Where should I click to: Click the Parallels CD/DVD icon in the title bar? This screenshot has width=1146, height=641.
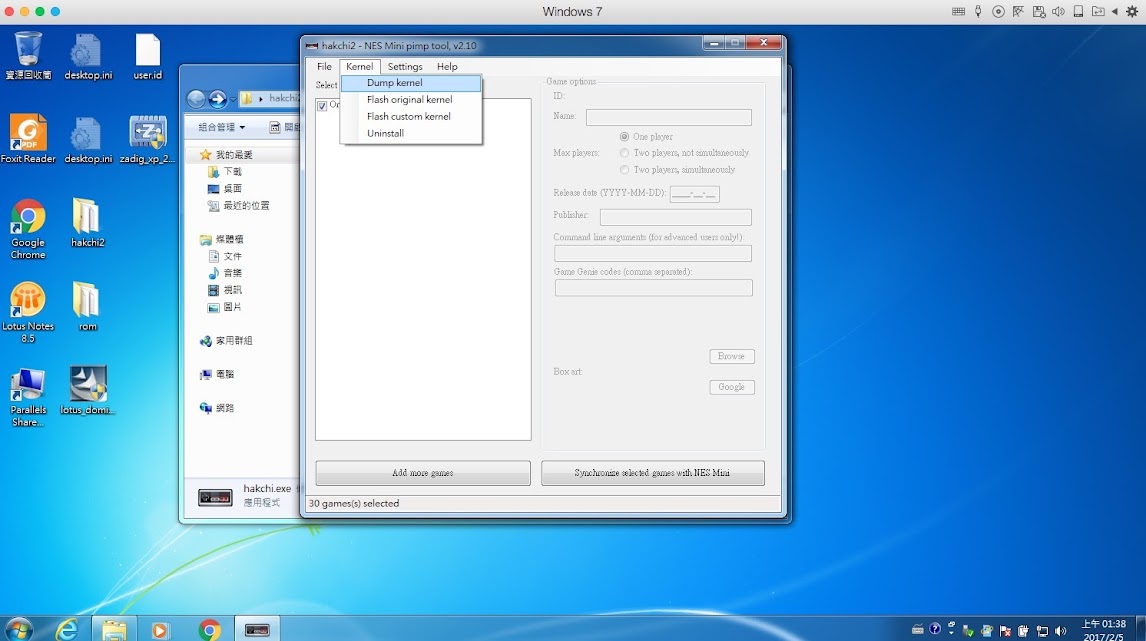click(998, 12)
